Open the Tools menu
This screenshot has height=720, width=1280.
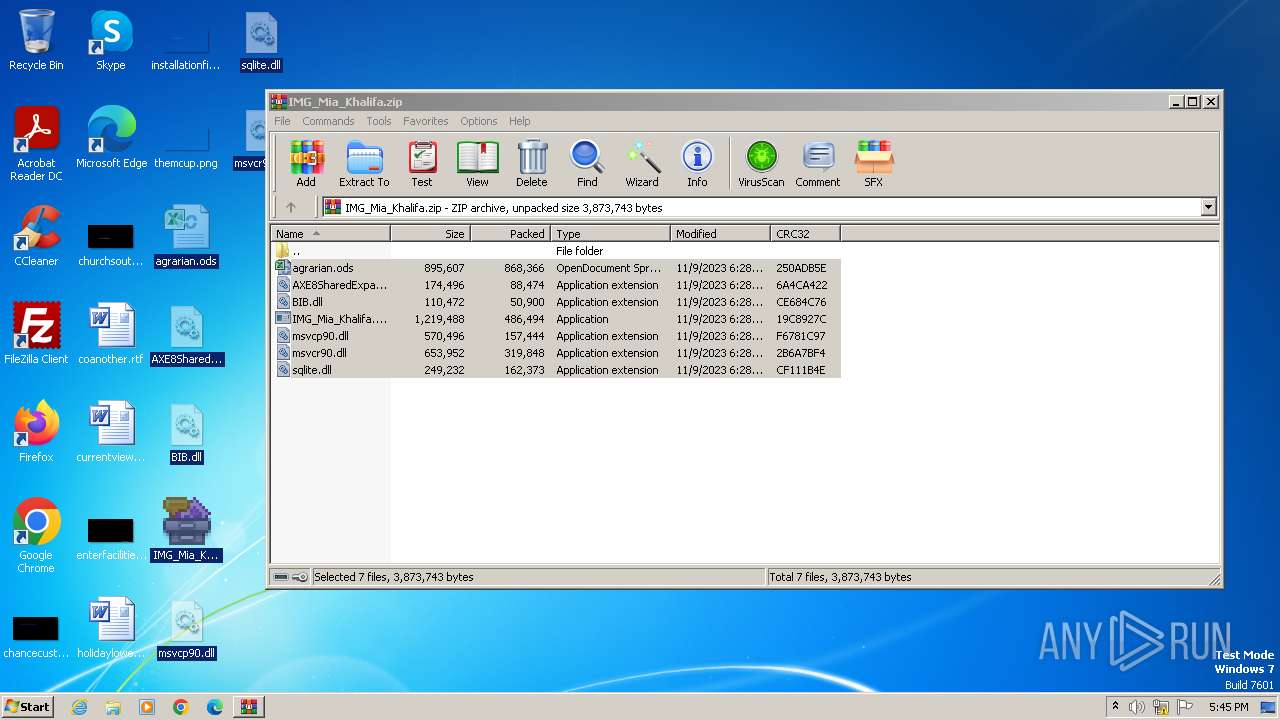[379, 121]
